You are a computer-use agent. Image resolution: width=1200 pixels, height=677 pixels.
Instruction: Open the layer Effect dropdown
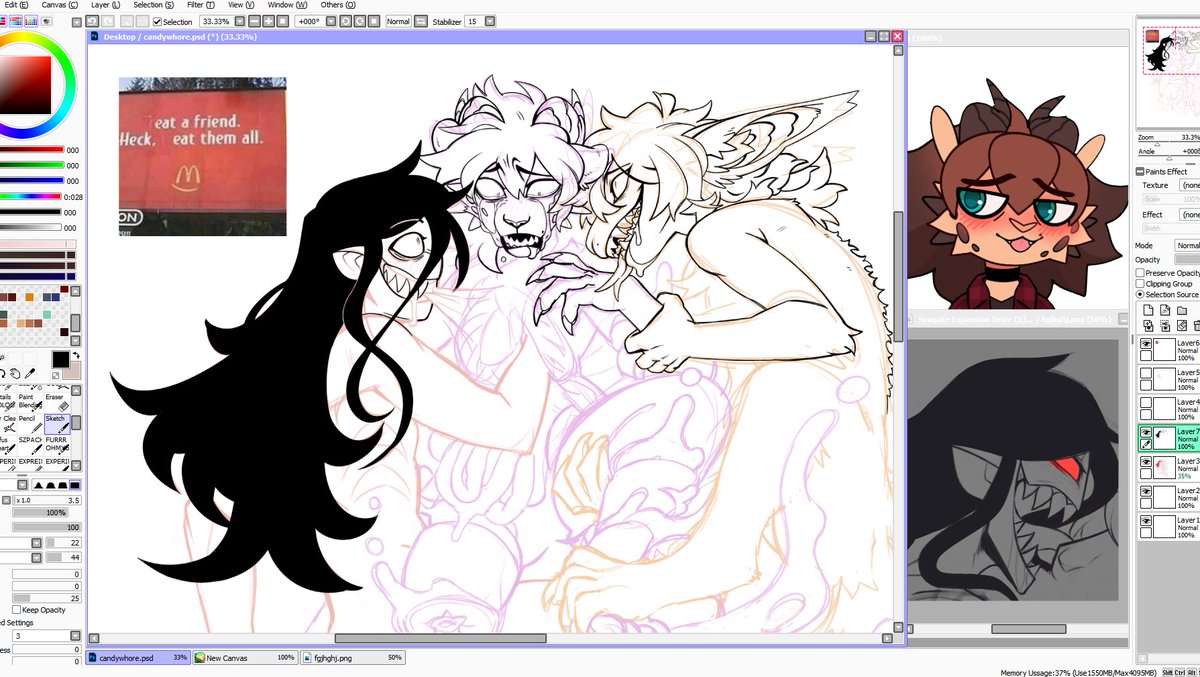(x=1189, y=214)
